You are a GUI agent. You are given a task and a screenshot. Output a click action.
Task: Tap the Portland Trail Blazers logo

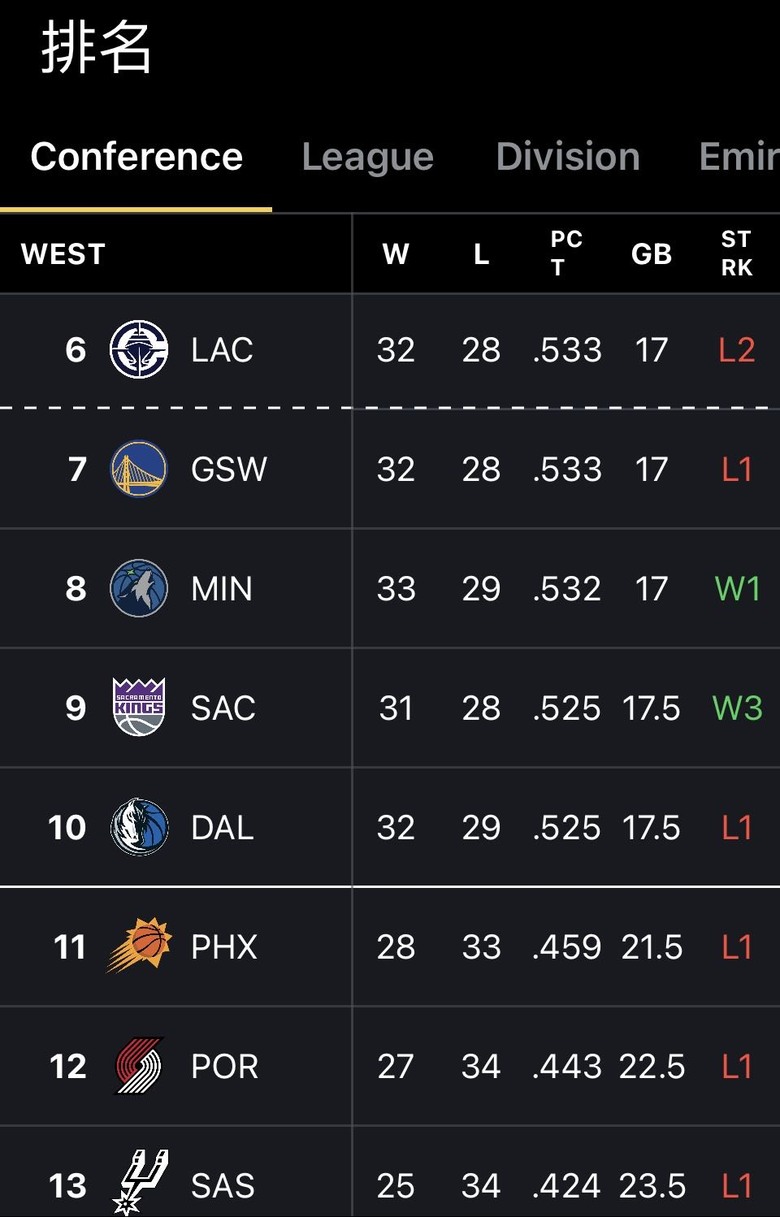pos(138,1065)
